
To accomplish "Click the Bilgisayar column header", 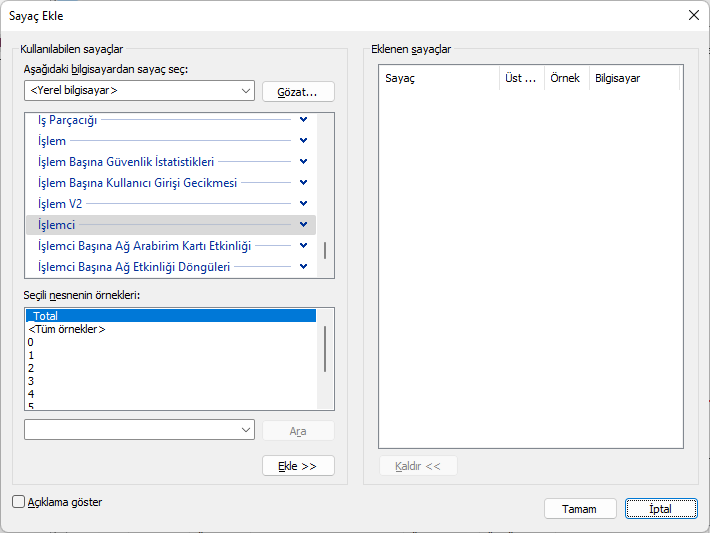I will coord(634,78).
